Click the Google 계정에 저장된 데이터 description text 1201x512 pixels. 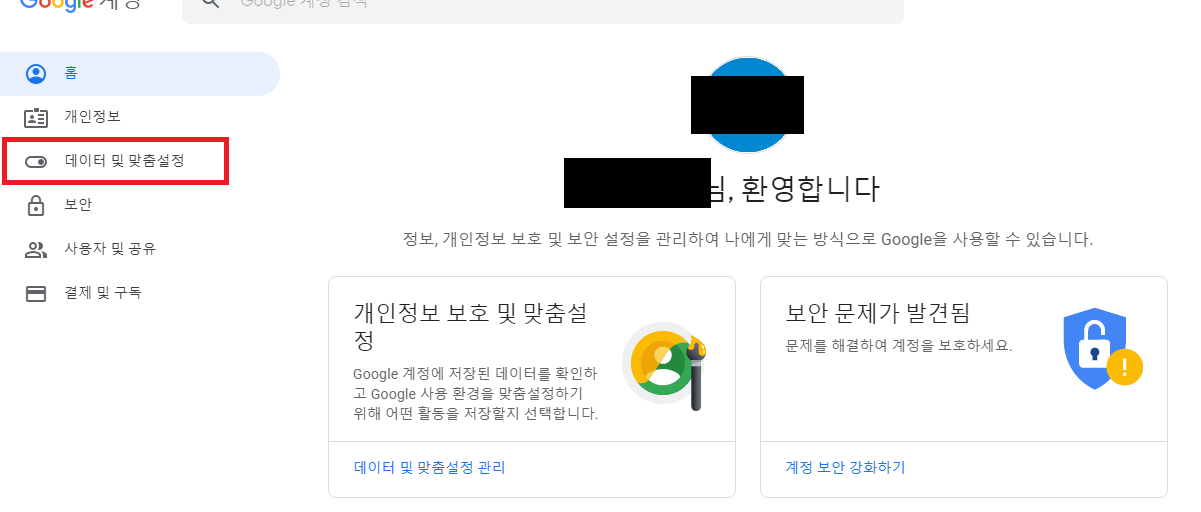[x=475, y=393]
